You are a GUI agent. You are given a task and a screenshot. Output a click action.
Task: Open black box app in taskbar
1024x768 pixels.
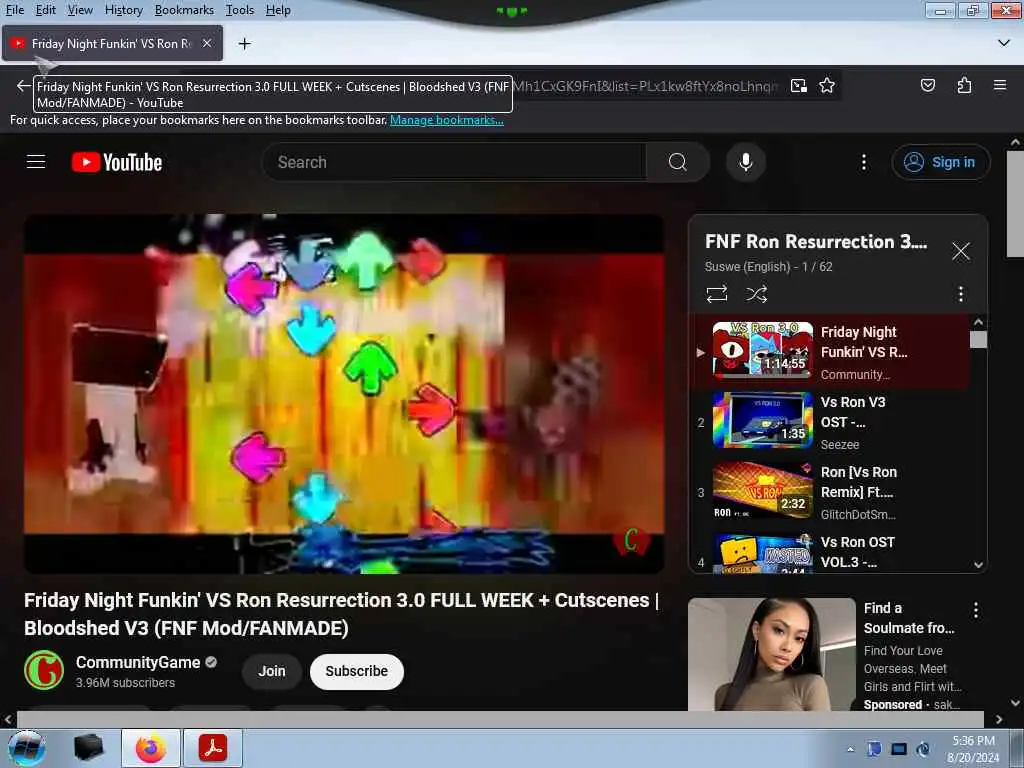click(x=88, y=748)
